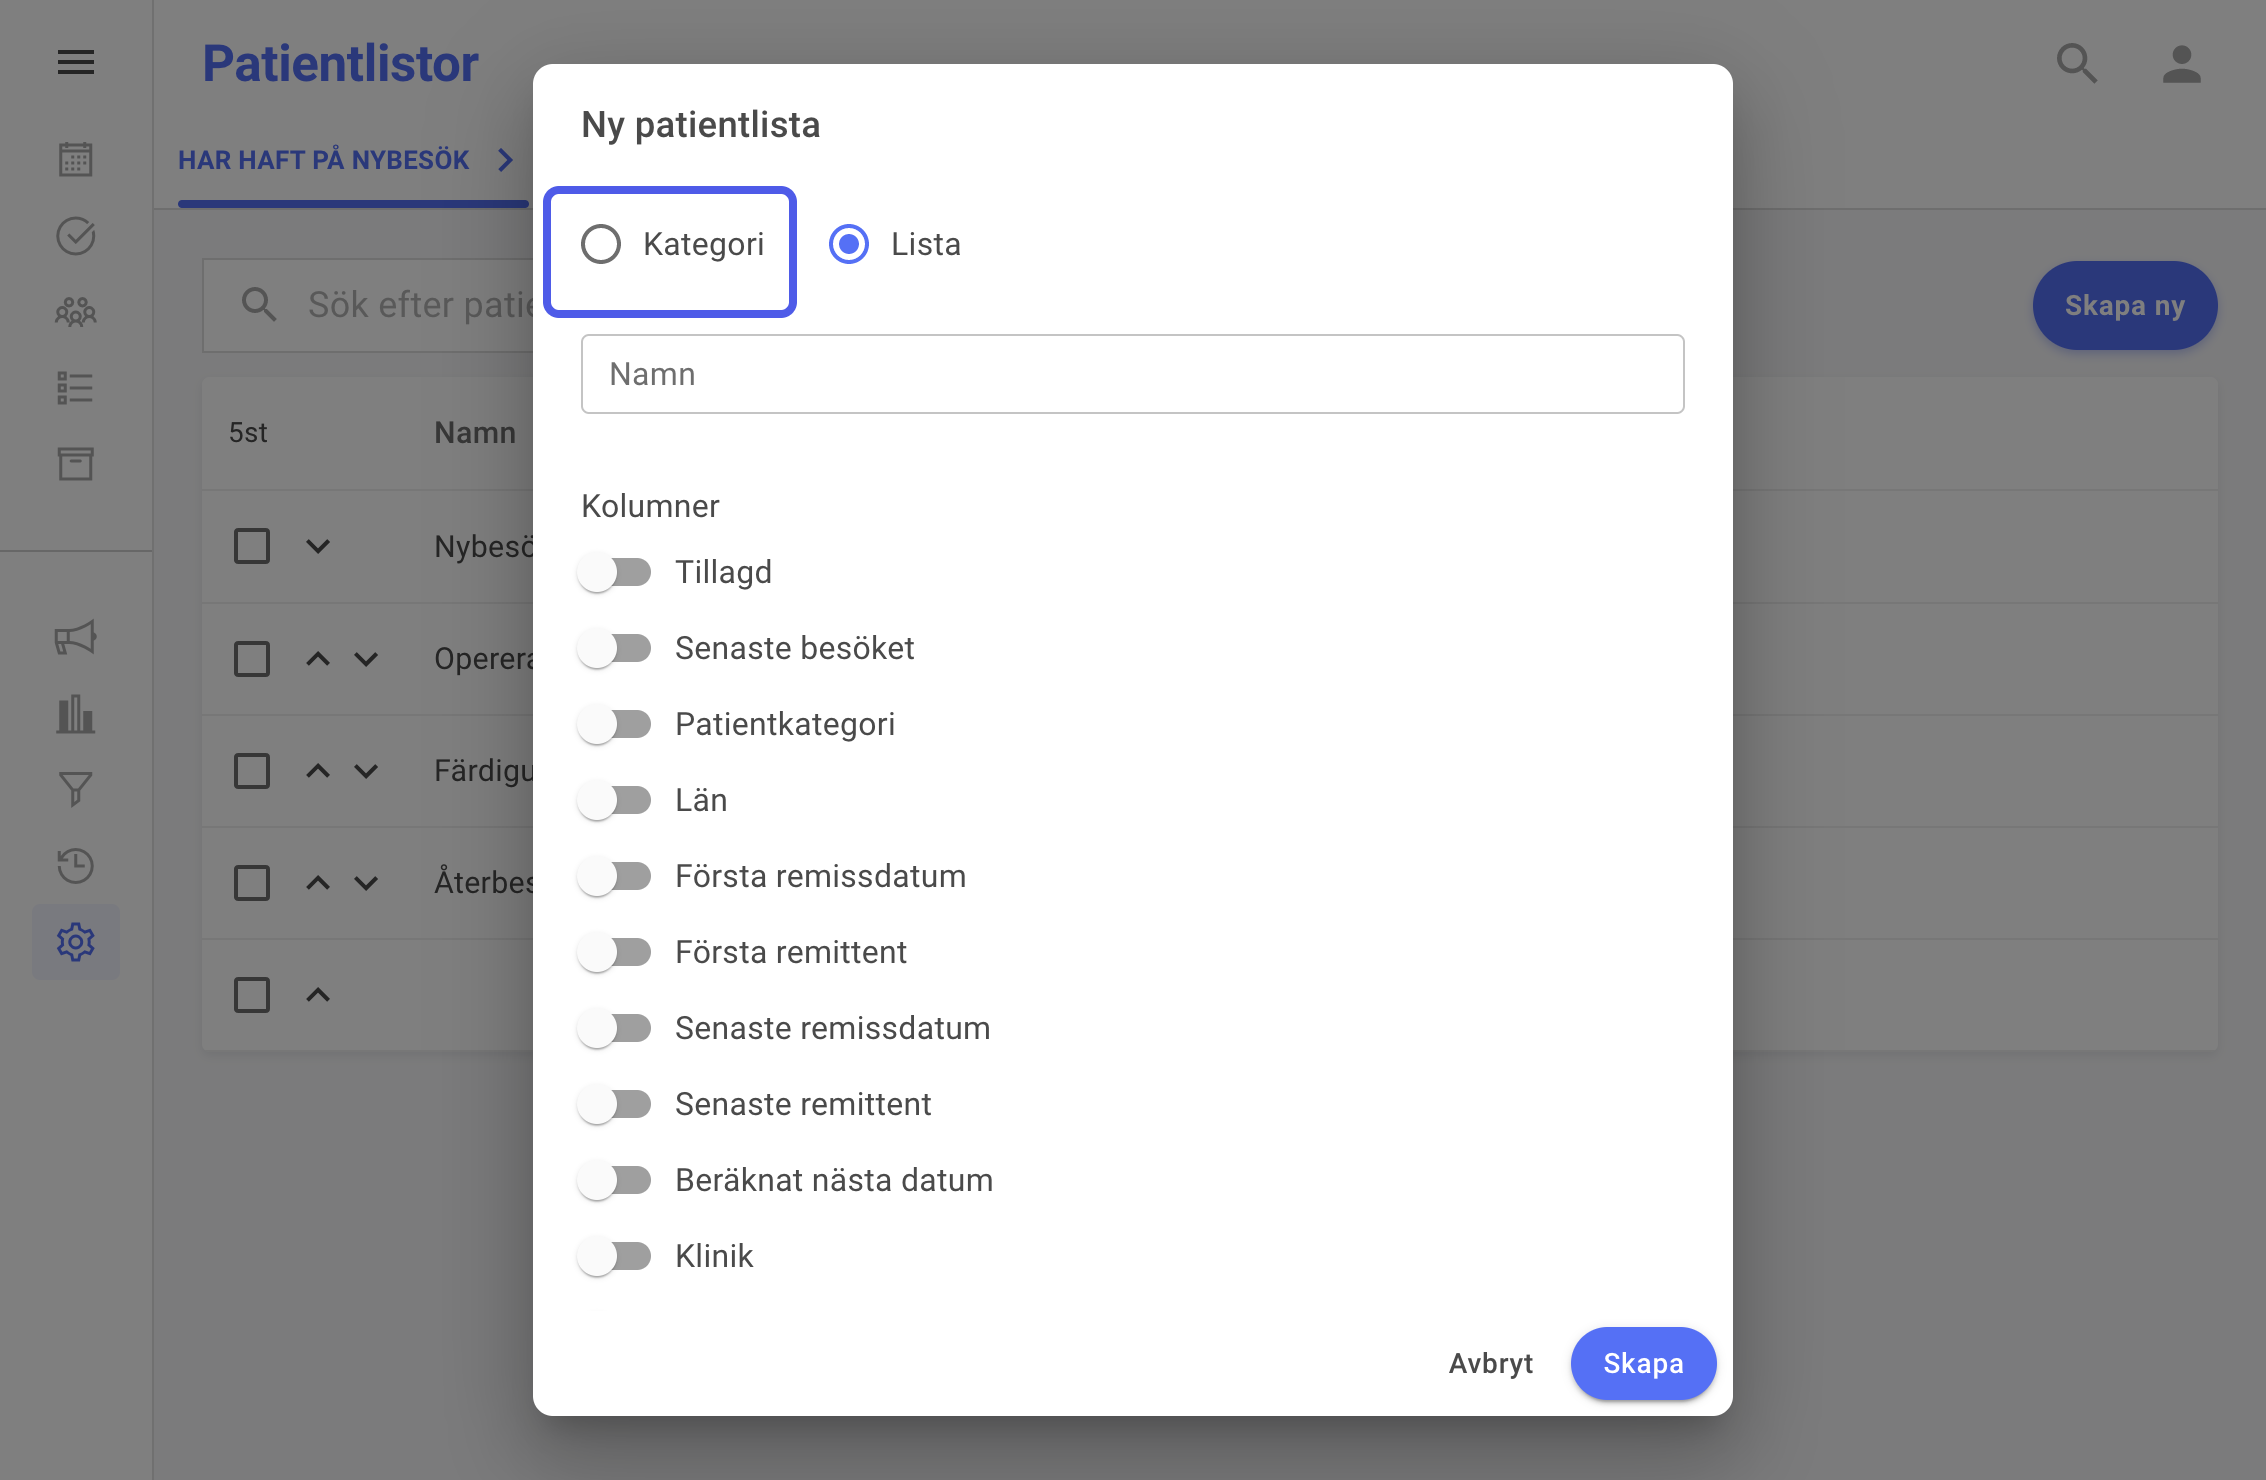
Task: Open the bar chart statistics icon
Action: pyautogui.click(x=76, y=714)
